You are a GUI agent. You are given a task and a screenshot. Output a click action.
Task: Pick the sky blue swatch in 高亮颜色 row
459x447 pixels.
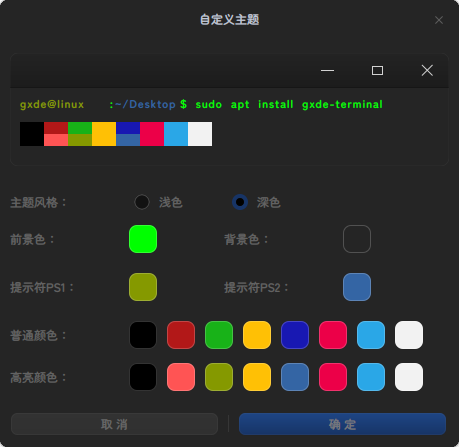(371, 377)
